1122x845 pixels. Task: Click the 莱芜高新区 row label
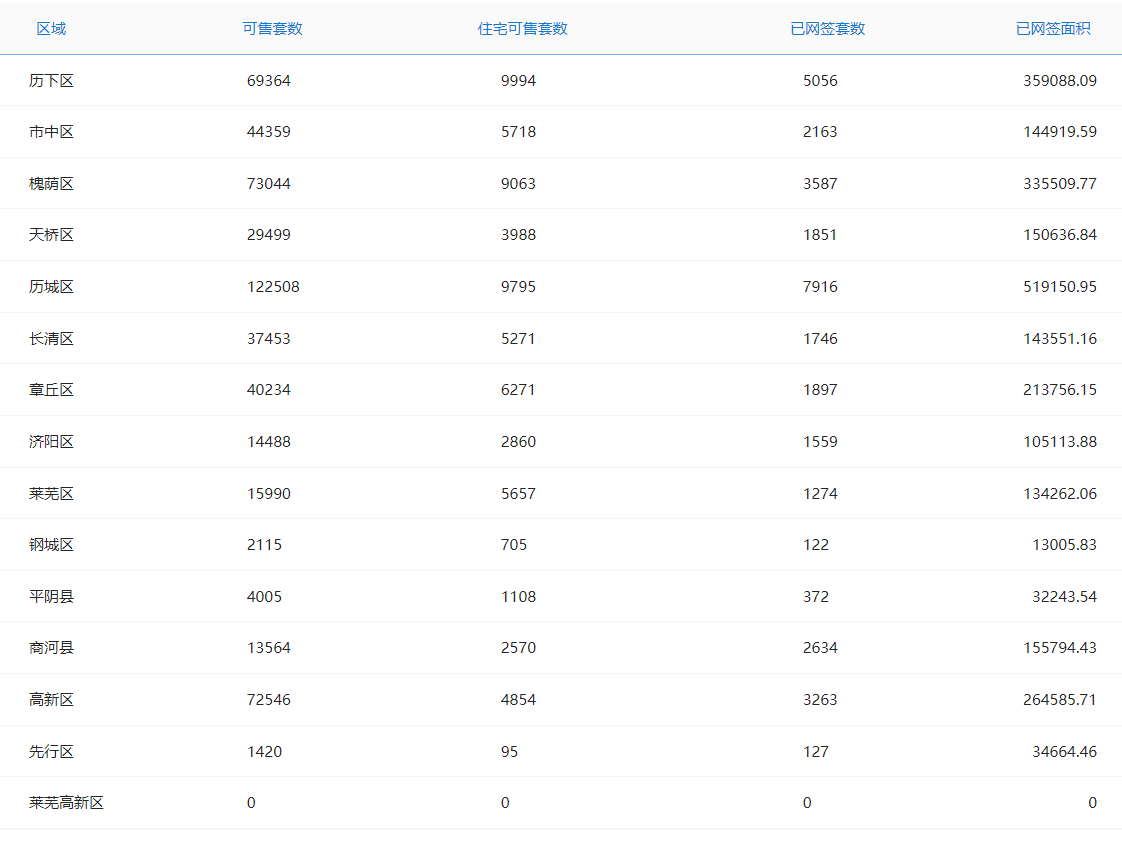[x=66, y=803]
